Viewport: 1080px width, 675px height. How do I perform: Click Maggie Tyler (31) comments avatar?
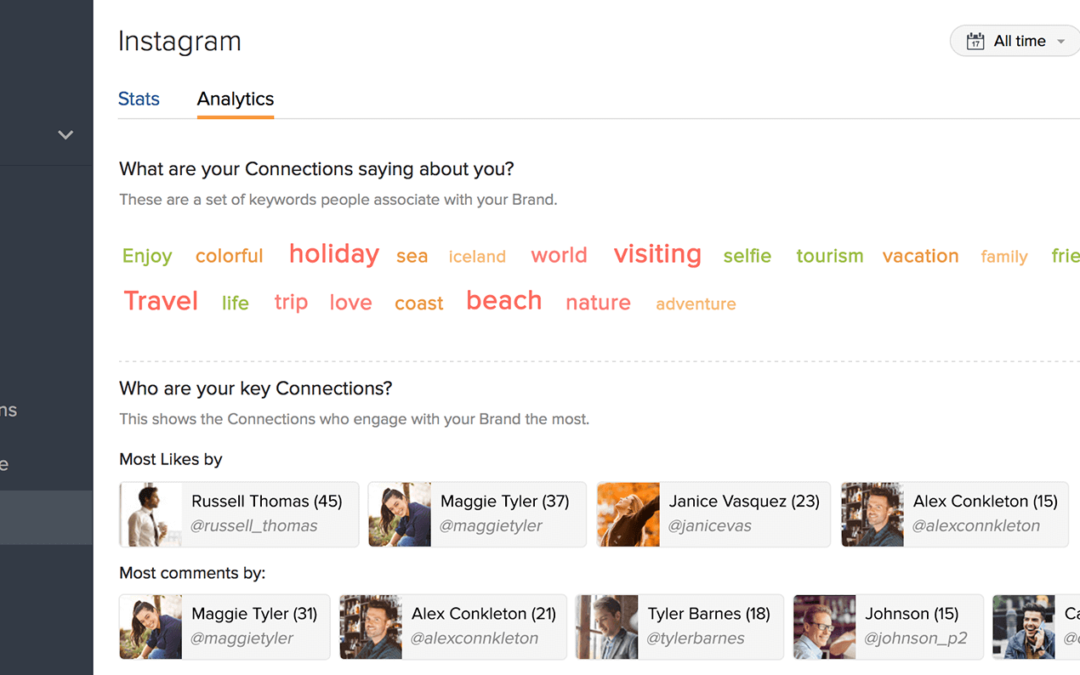coord(151,627)
